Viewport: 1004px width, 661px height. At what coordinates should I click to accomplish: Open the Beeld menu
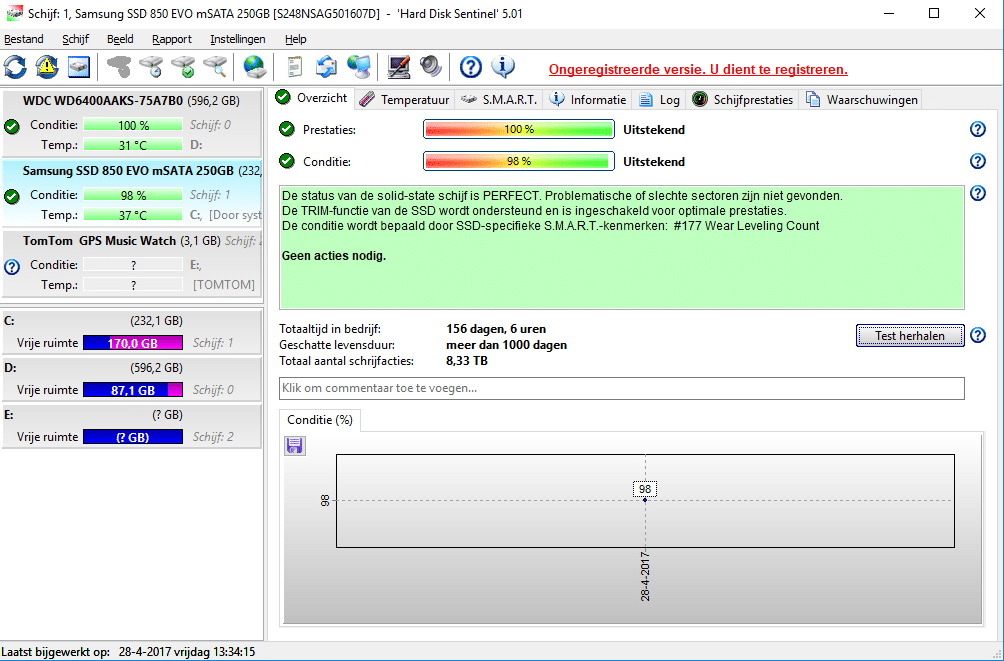point(120,39)
